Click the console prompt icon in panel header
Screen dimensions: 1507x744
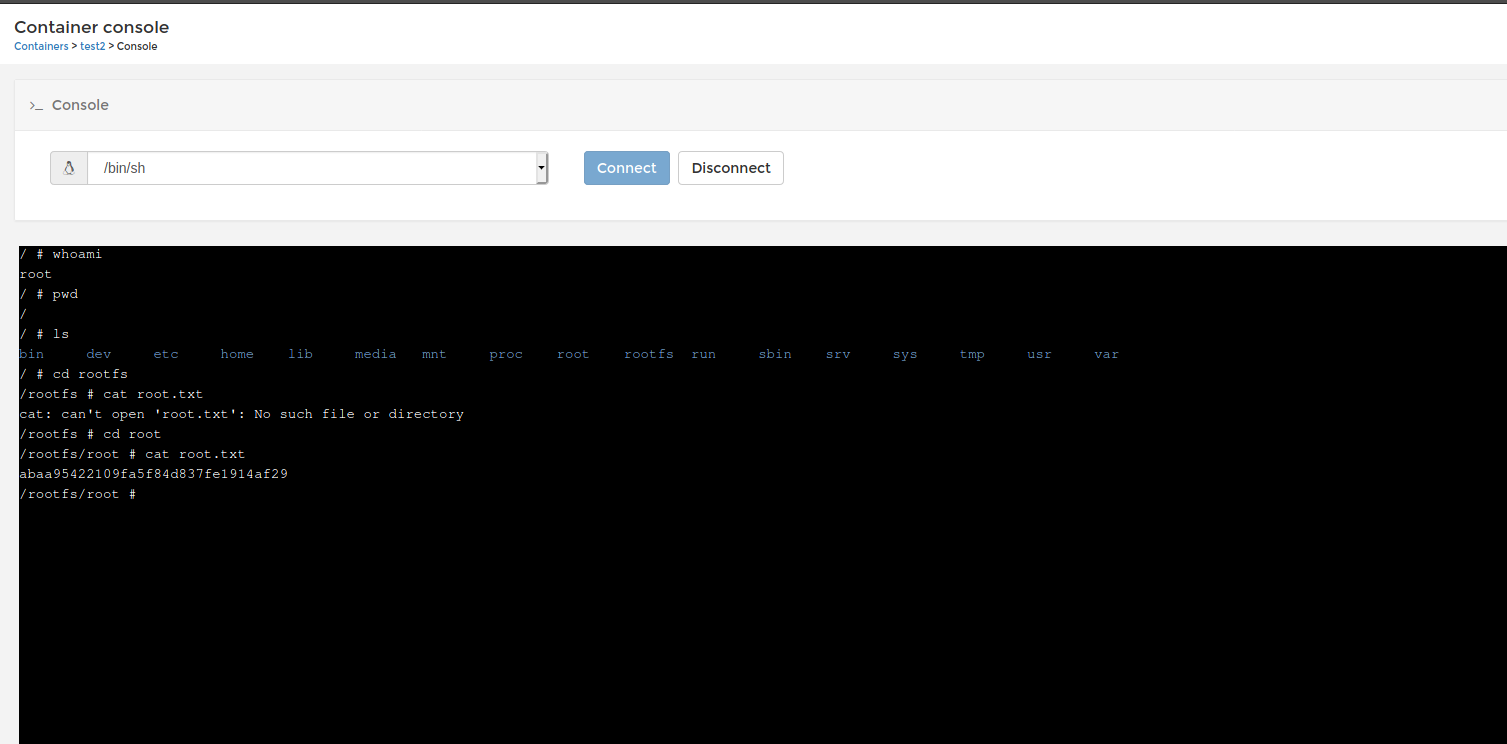36,105
